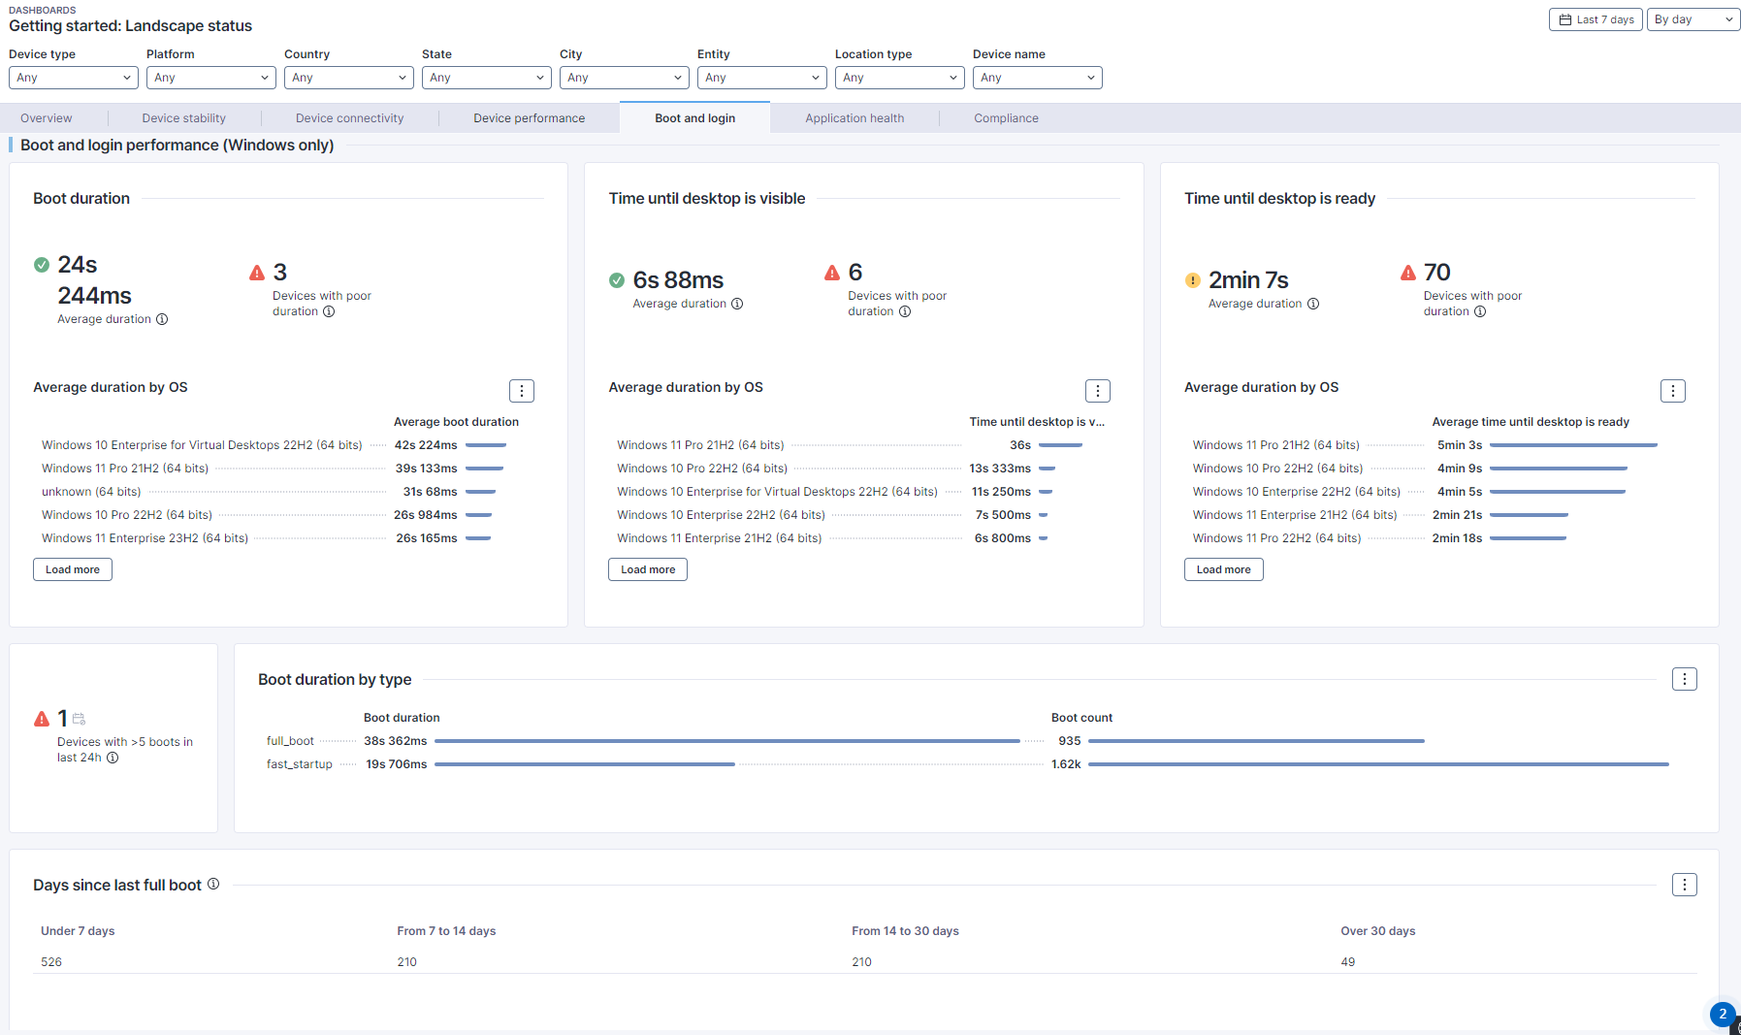Click the blue notification badge showing 2

tap(1722, 1014)
